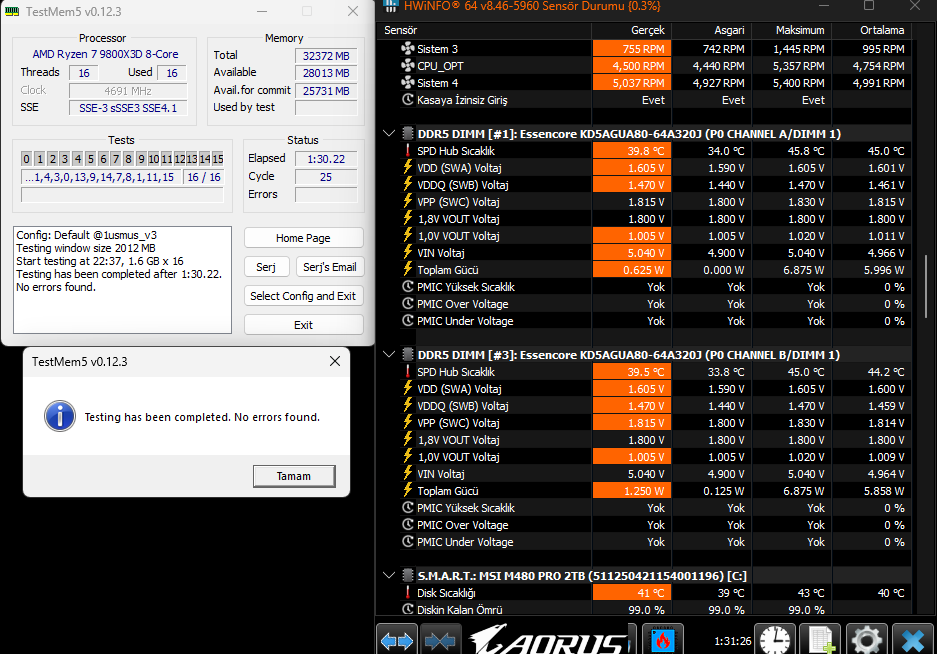Screen dimensions: 937x654
Task: Click Select Config and Exit button
Action: [x=304, y=296]
